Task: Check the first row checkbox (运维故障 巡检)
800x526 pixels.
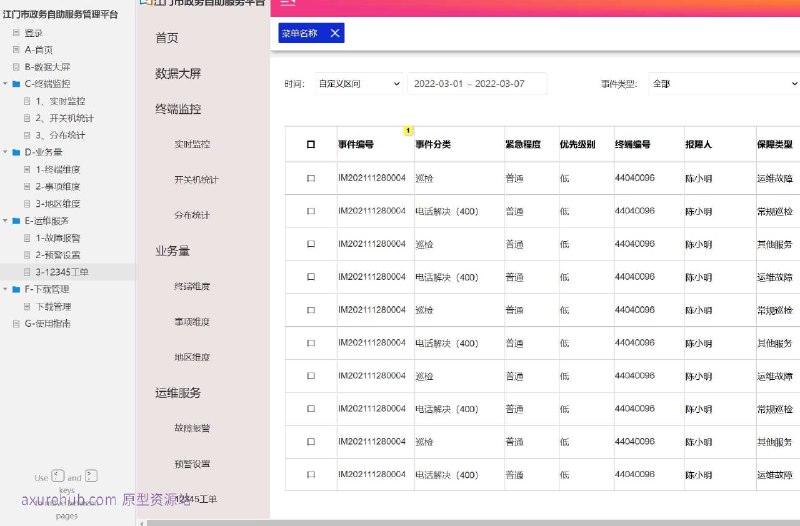Action: click(x=311, y=178)
